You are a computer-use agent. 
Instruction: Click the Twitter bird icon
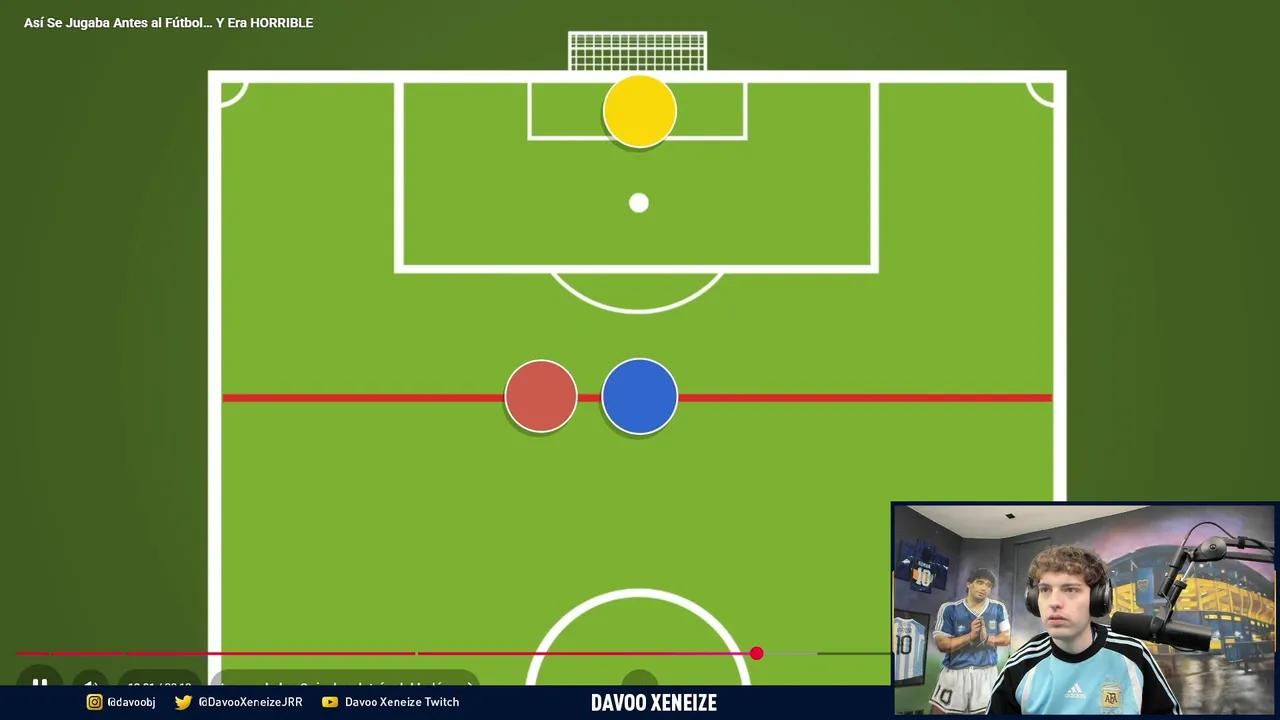[x=183, y=702]
